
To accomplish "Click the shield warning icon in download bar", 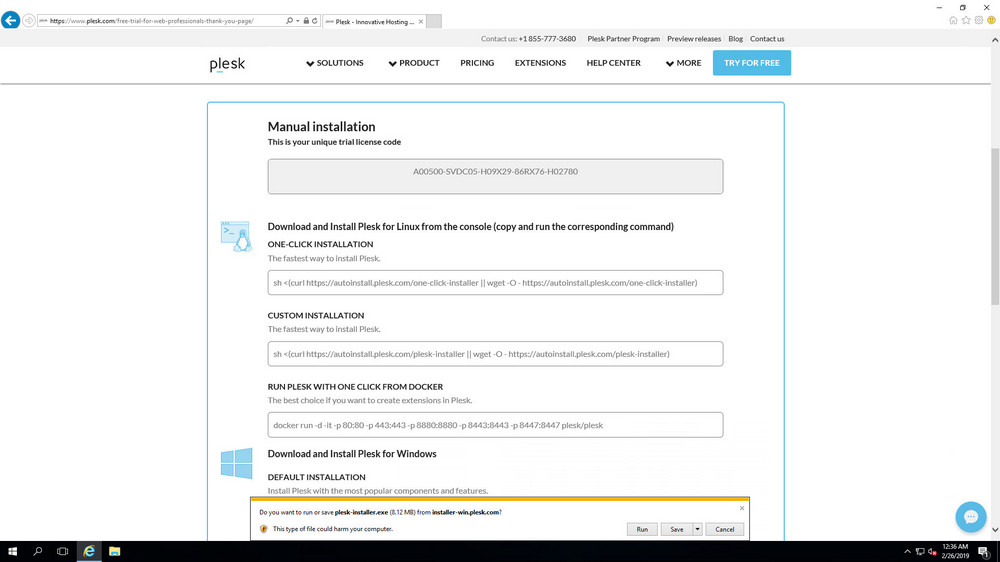I will click(x=263, y=529).
